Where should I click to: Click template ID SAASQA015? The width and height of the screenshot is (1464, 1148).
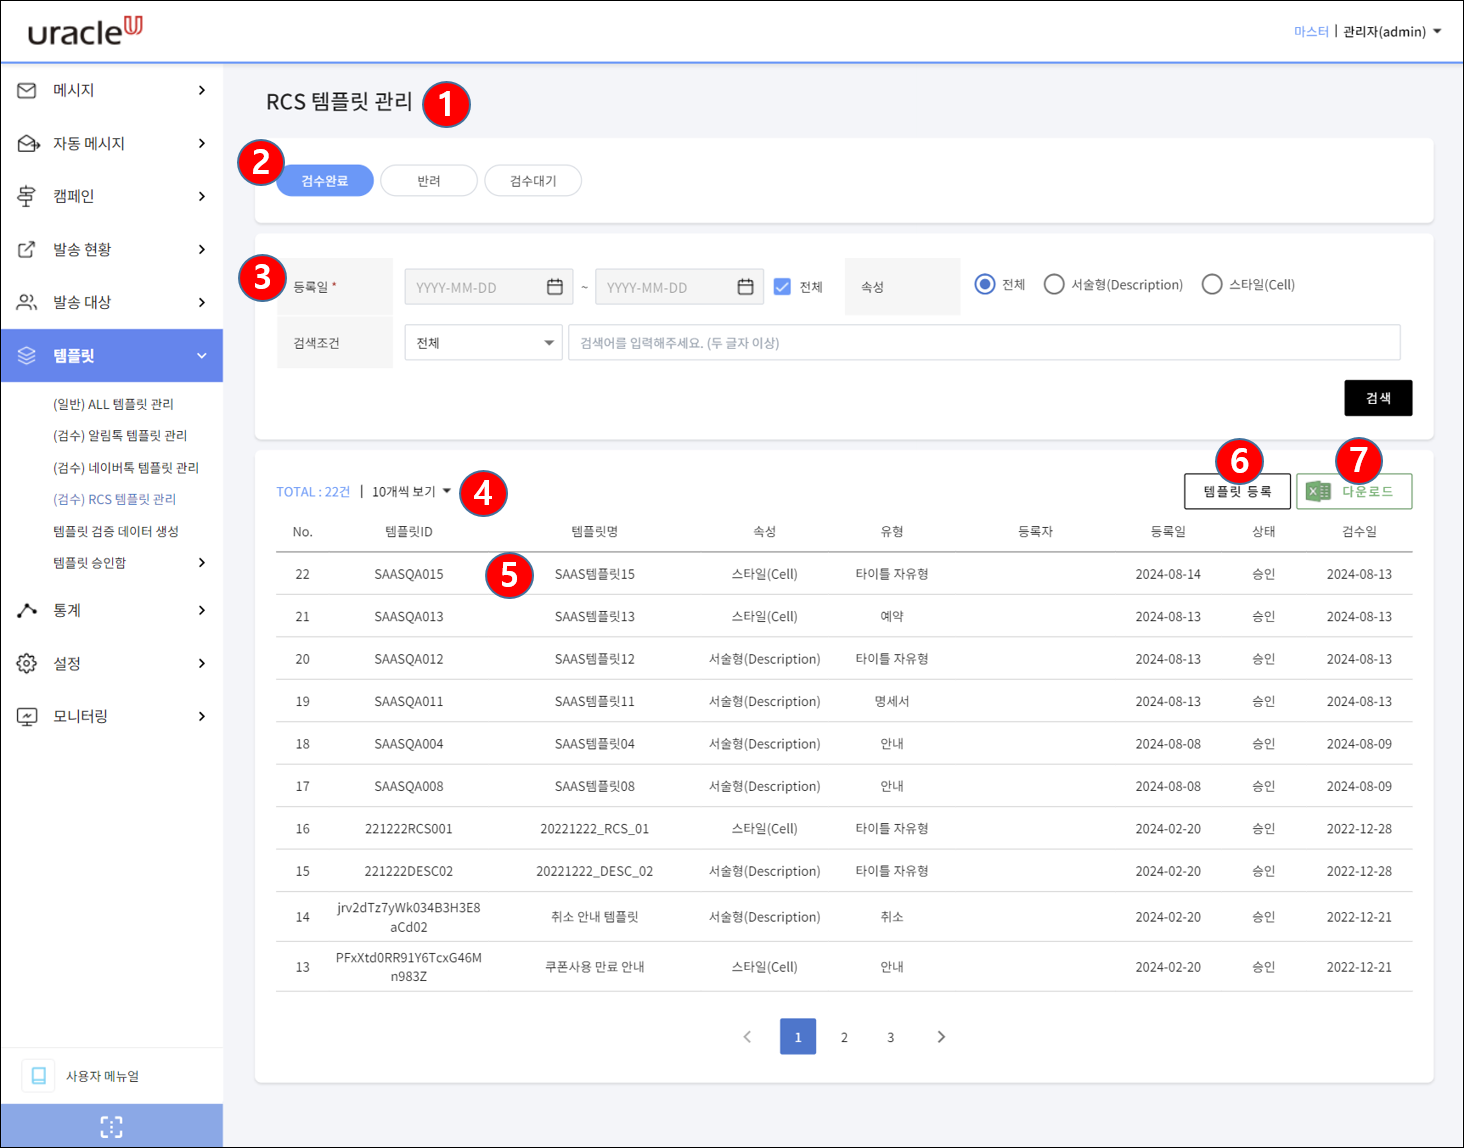point(409,574)
